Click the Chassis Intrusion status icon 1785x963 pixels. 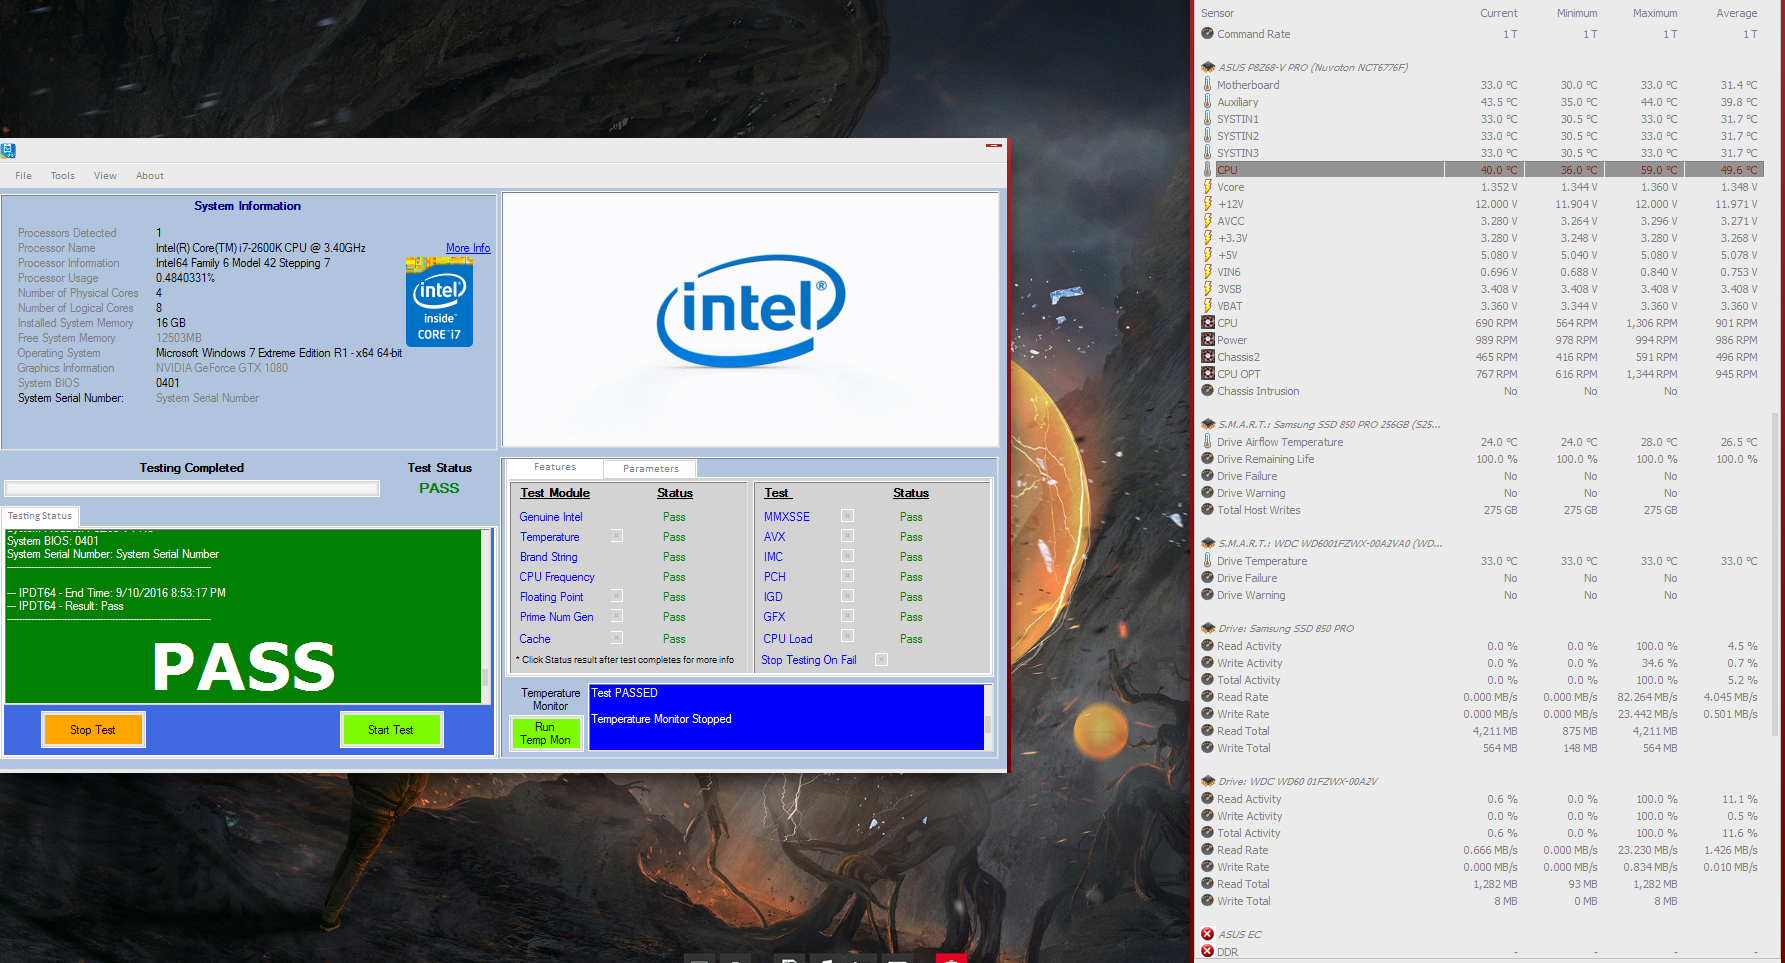[1207, 391]
